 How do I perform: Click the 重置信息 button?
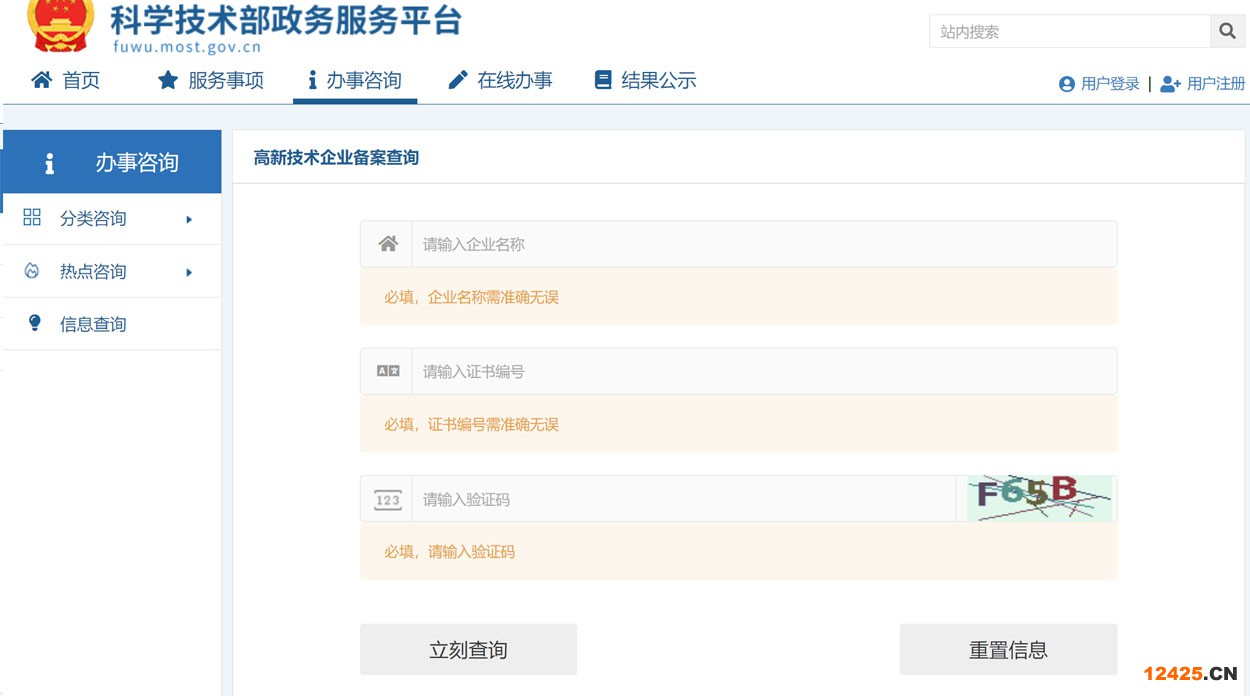[1008, 650]
